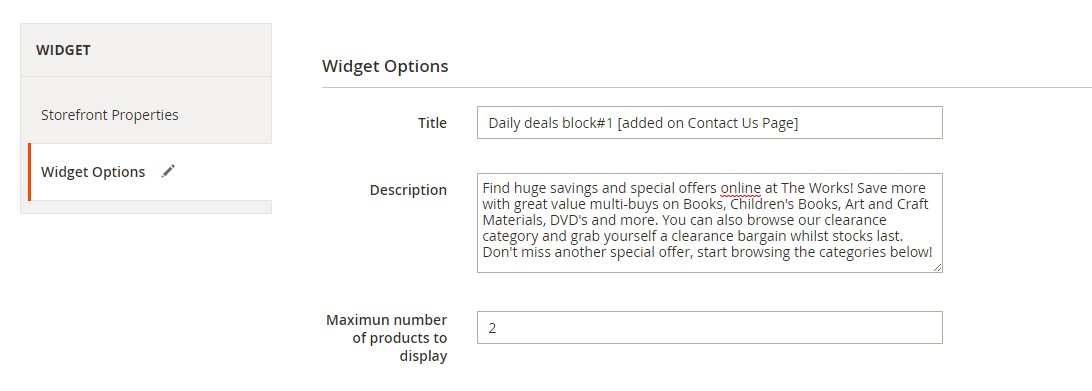This screenshot has width=1092, height=391.
Task: Place cursor on 'The Works!' in description
Action: tap(813, 188)
